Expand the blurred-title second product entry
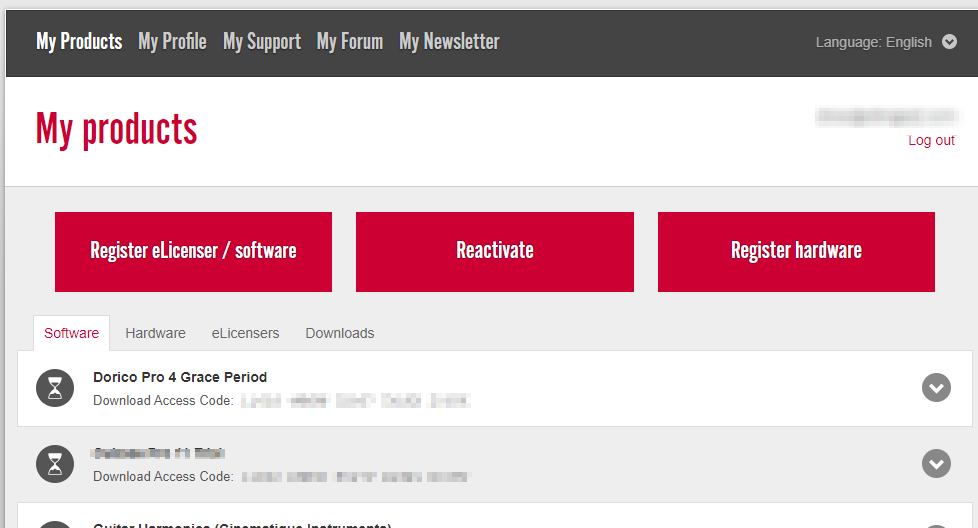This screenshot has width=978, height=528. tap(936, 464)
